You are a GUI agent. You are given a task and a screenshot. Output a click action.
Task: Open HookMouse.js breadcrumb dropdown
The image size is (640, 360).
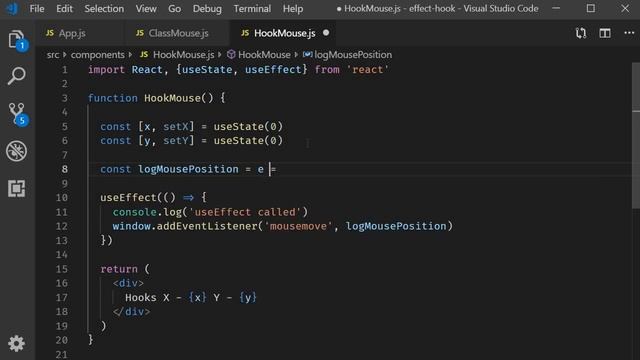click(x=183, y=55)
